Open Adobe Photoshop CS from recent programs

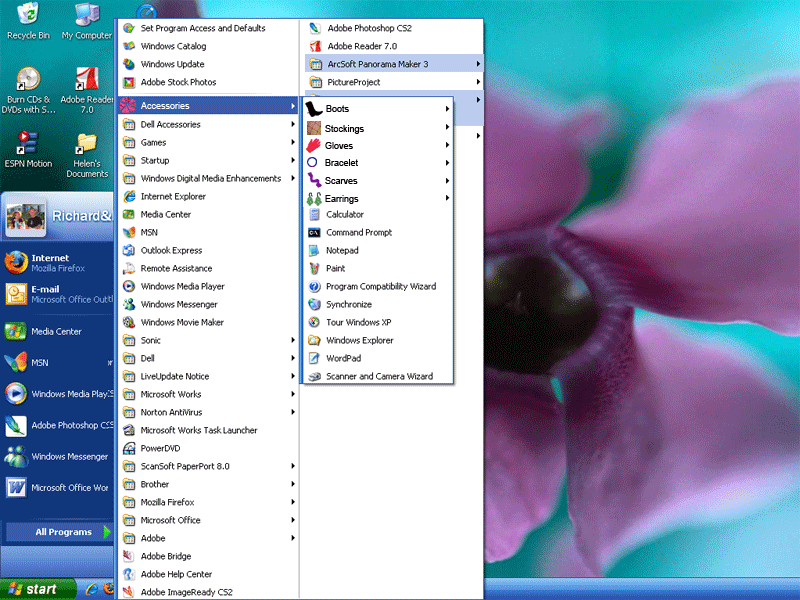[58, 426]
